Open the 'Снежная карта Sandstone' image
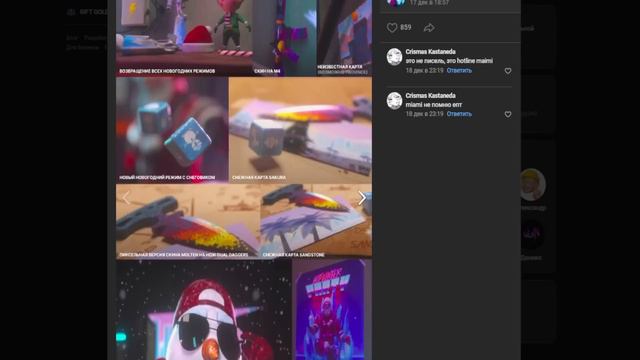This screenshot has width=640, height=360. coord(316,221)
